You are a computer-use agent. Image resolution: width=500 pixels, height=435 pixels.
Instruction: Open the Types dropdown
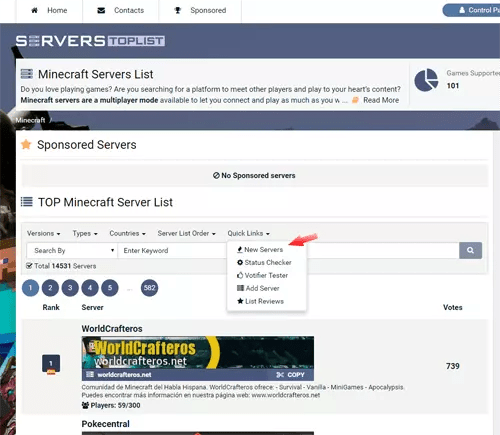[85, 233]
